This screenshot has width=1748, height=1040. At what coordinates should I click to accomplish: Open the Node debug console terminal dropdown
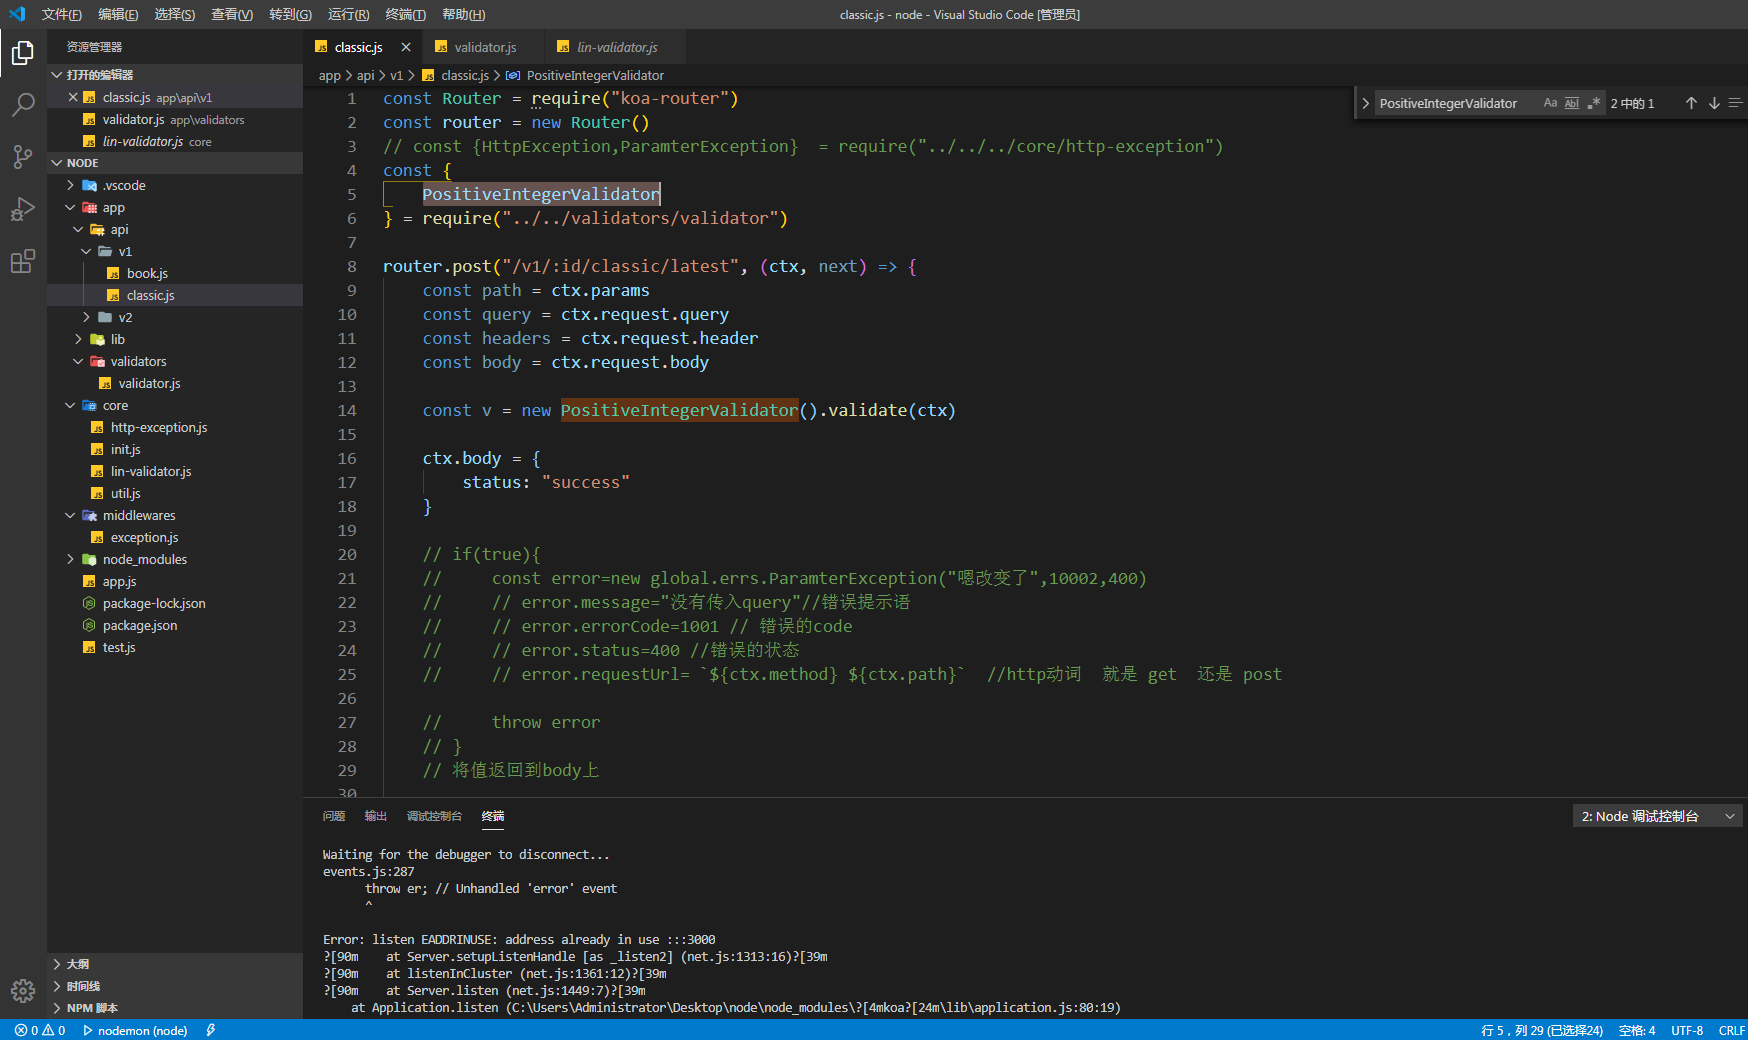tap(1657, 816)
